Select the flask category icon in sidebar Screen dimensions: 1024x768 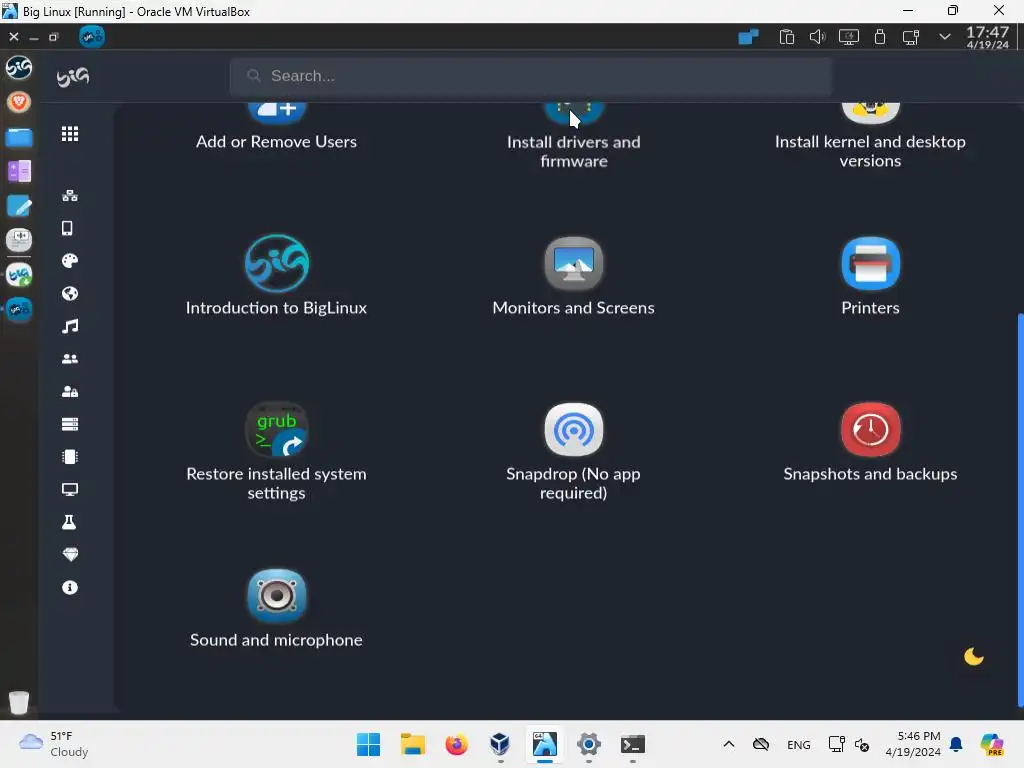[69, 522]
